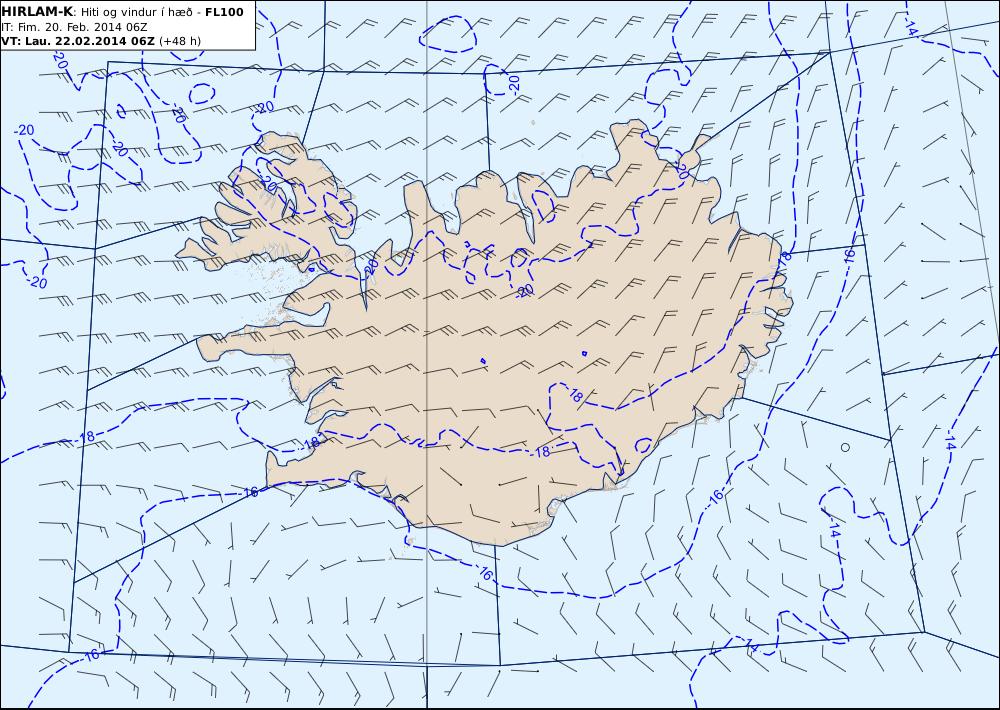Click the 'VT: Lau. 22.02.2014 06Z' valid time
The height and width of the screenshot is (710, 1000).
point(78,41)
